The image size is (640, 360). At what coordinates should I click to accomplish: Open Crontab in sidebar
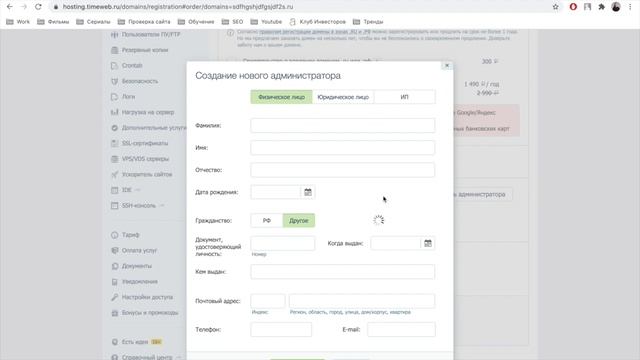pos(127,66)
